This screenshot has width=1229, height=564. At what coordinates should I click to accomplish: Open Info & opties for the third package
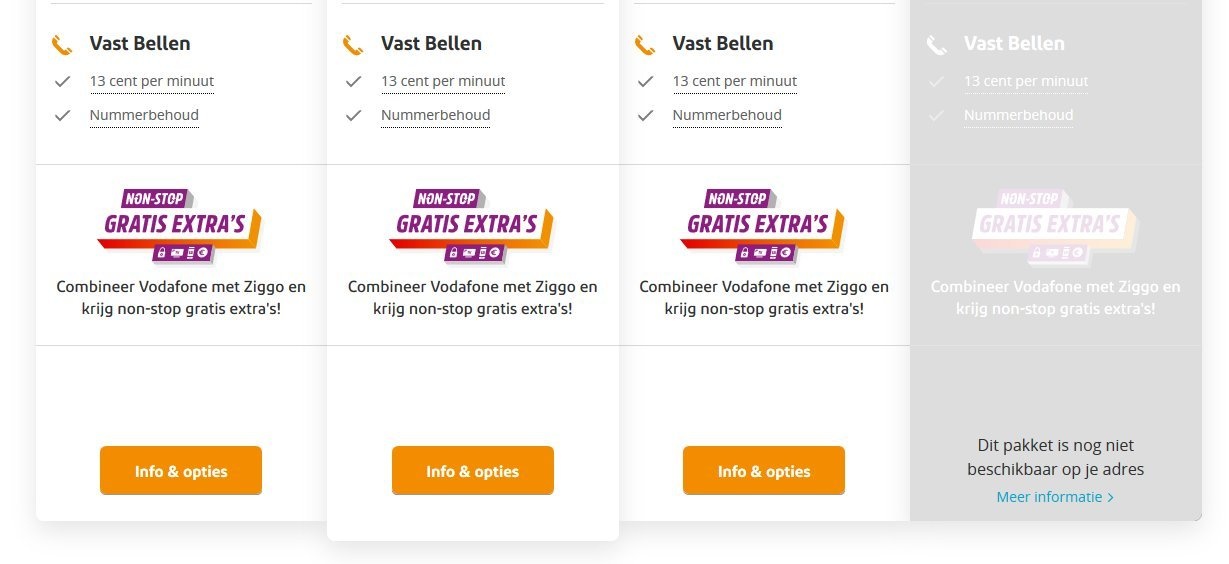click(764, 471)
